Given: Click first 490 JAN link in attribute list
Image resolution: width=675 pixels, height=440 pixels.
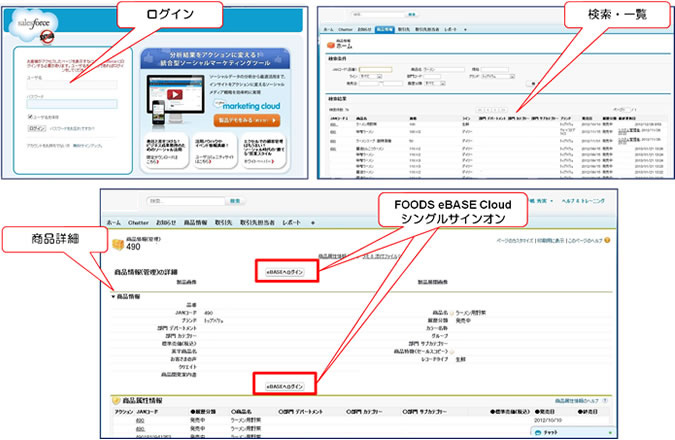Looking at the screenshot, I should [x=140, y=420].
